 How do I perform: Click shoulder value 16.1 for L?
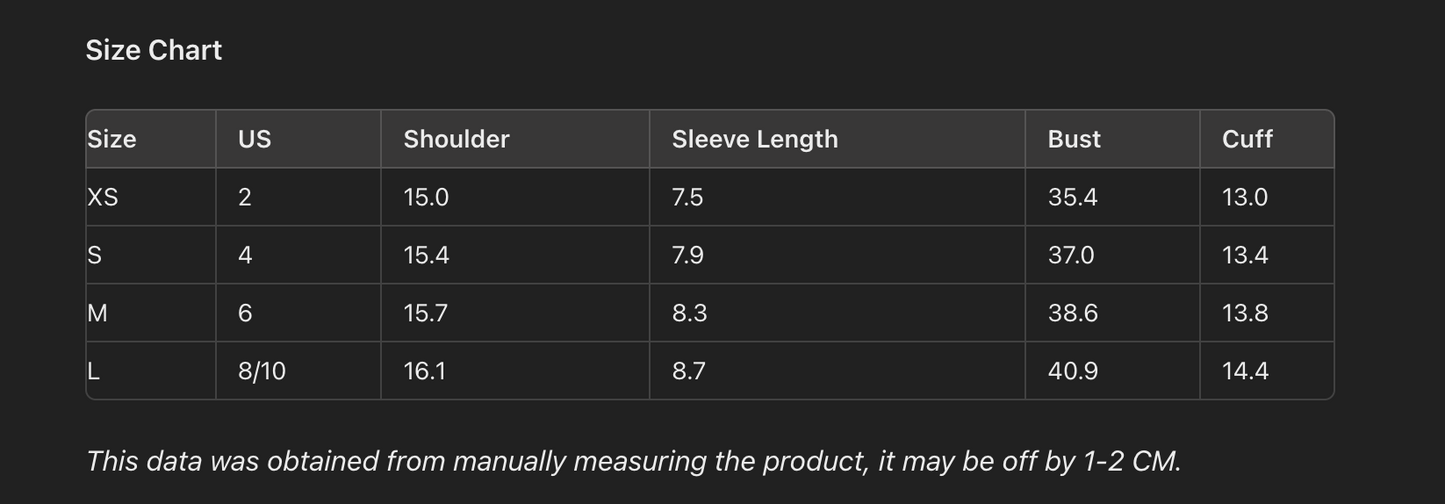(424, 371)
